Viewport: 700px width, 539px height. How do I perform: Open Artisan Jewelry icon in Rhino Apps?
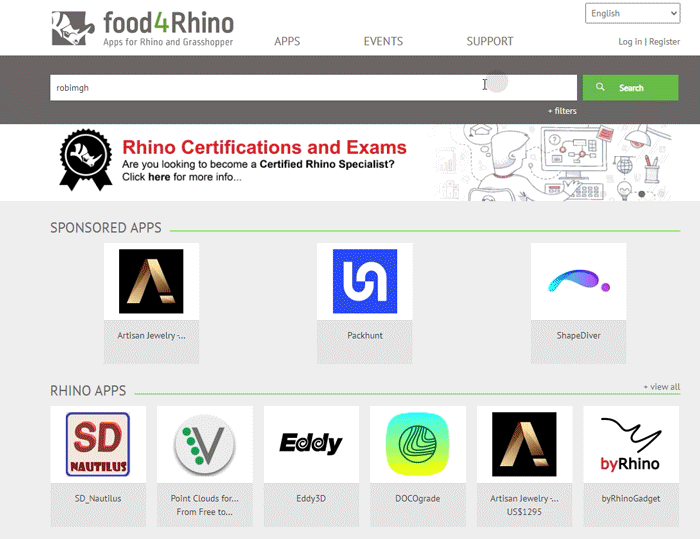point(524,444)
